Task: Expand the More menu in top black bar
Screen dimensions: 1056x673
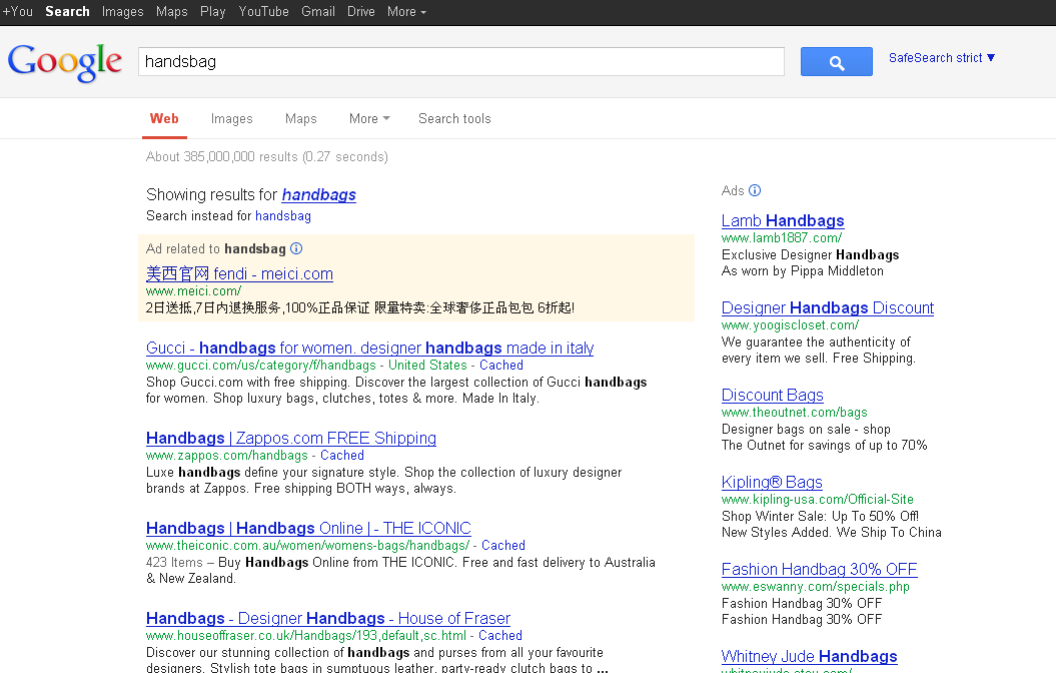Action: pos(407,11)
